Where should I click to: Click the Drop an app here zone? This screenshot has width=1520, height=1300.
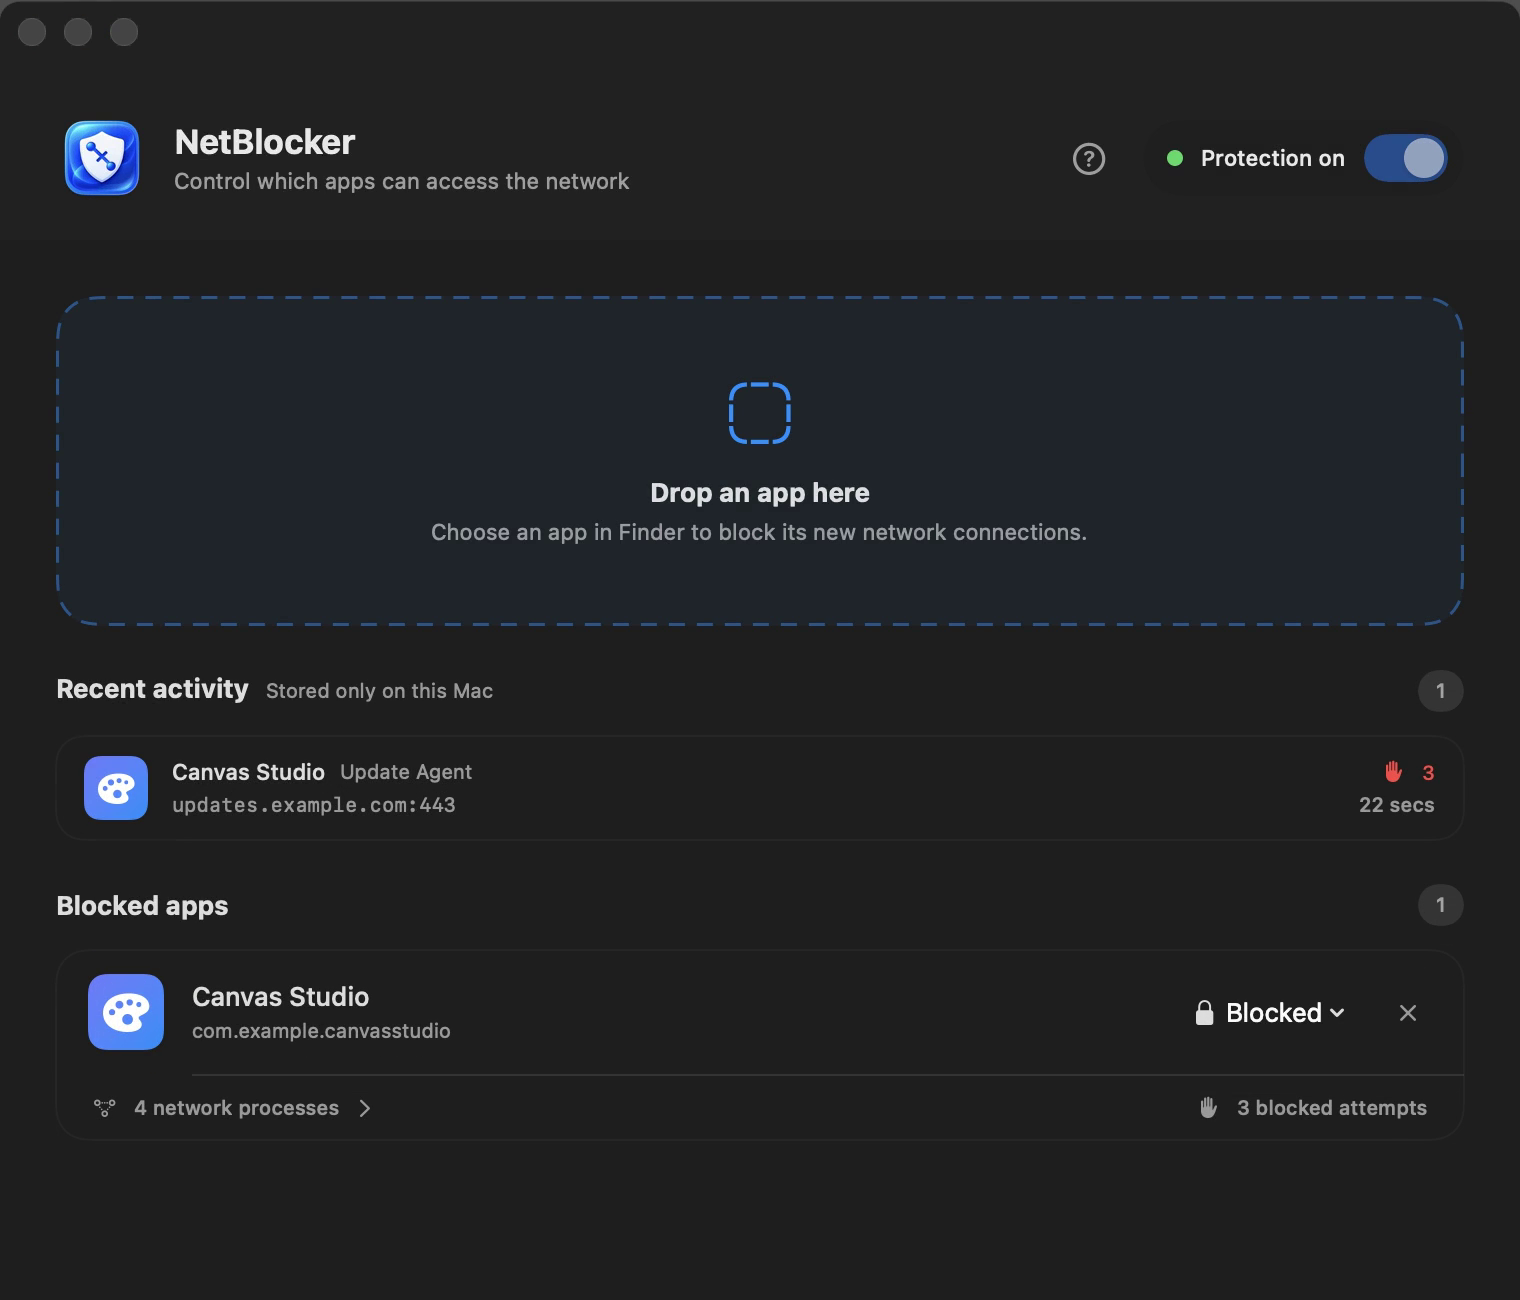760,461
